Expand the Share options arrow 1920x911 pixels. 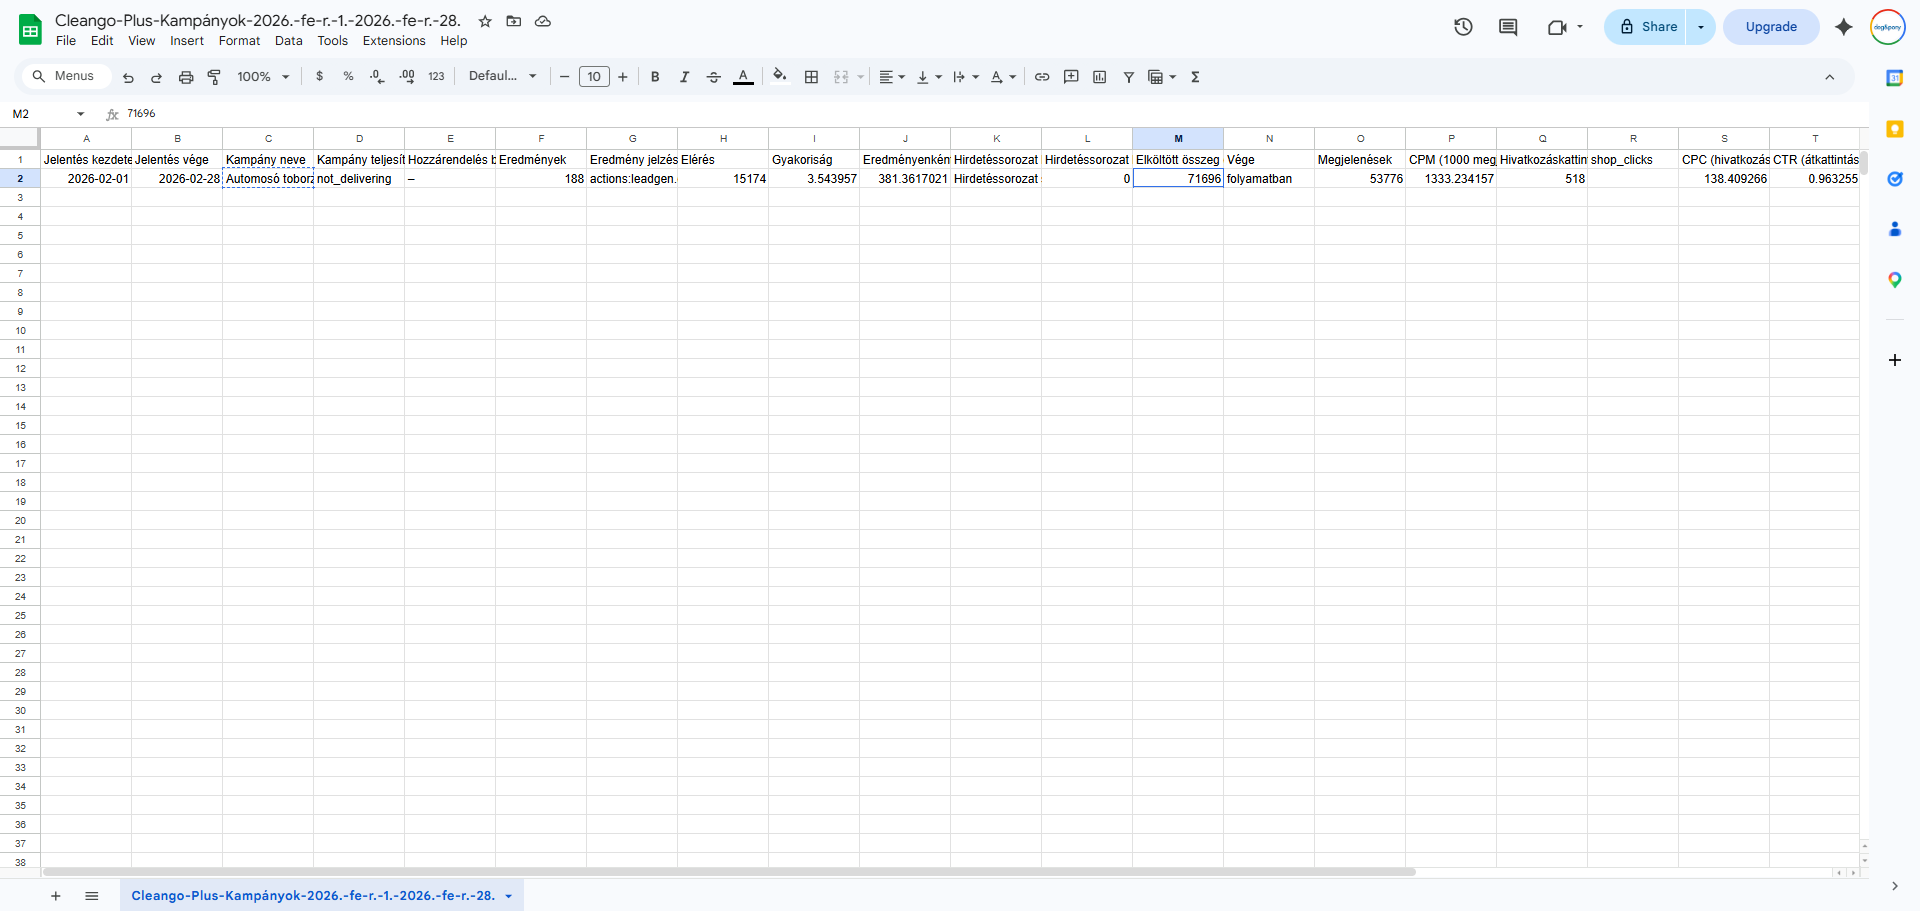(x=1701, y=27)
